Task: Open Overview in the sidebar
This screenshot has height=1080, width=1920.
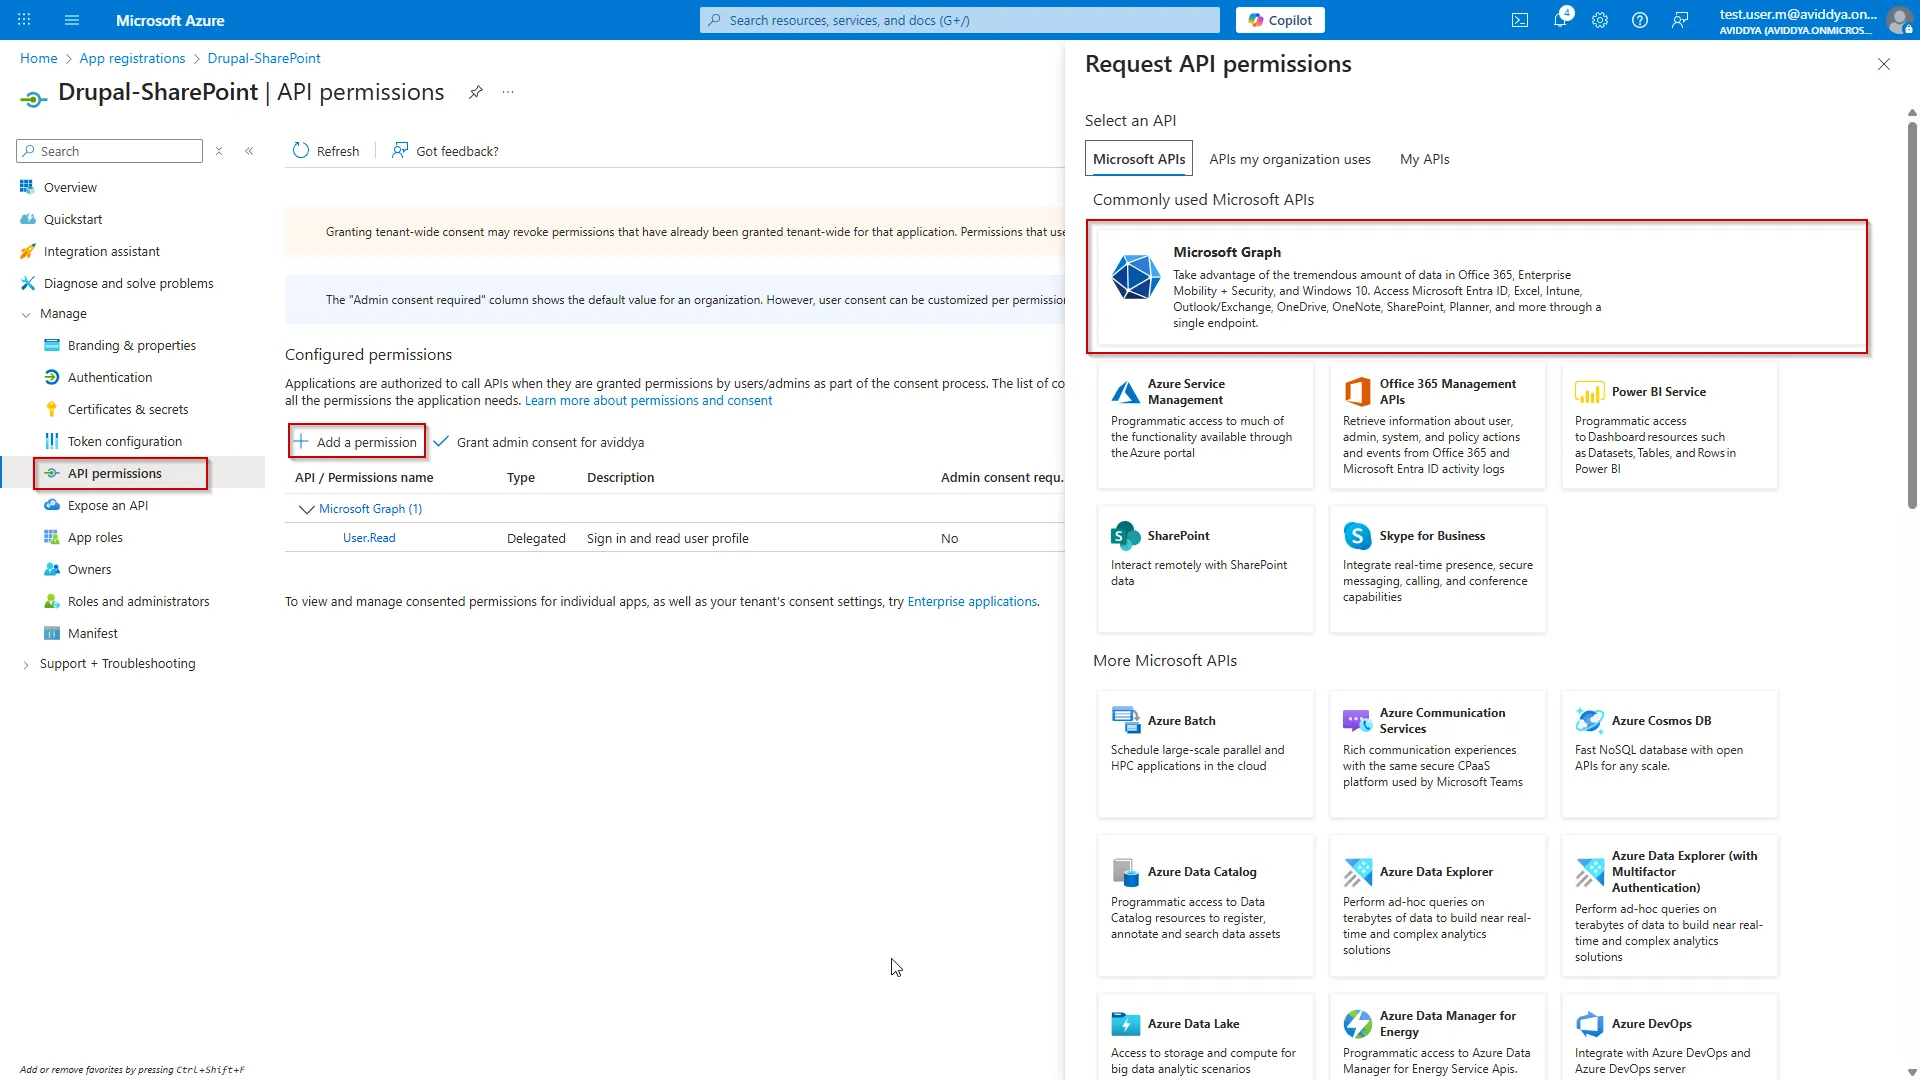Action: [x=70, y=187]
